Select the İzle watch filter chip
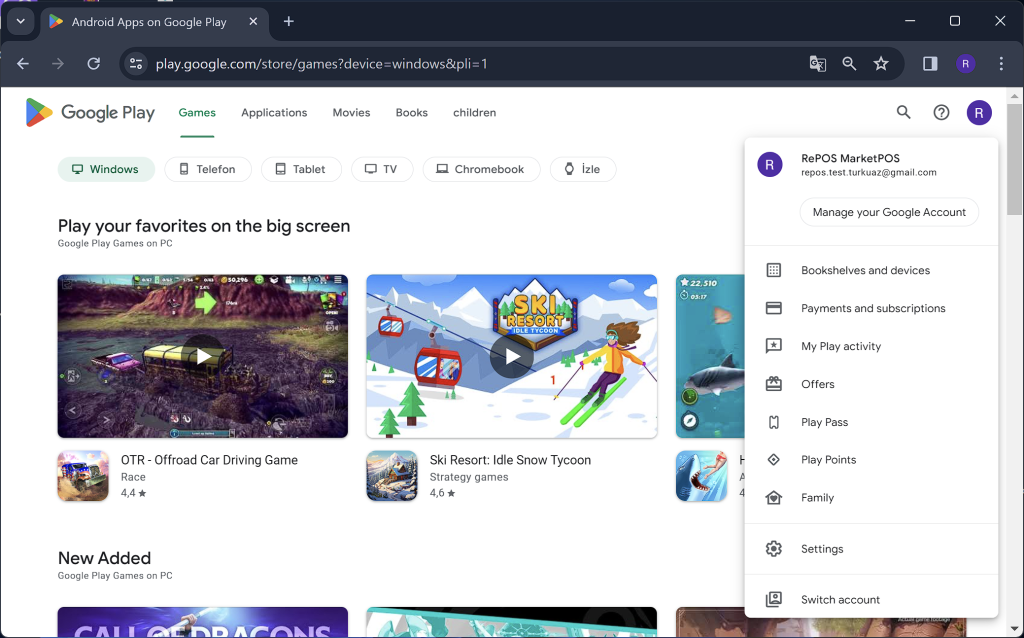 [x=583, y=169]
